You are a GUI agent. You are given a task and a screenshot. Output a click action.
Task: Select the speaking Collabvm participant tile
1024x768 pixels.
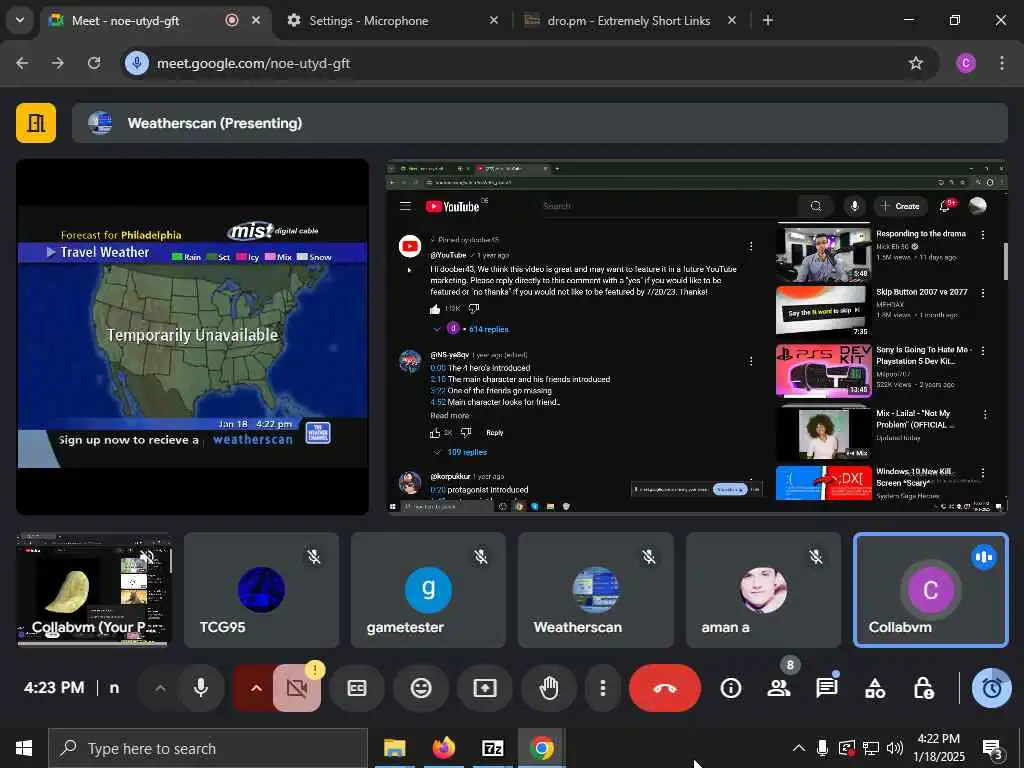(931, 590)
